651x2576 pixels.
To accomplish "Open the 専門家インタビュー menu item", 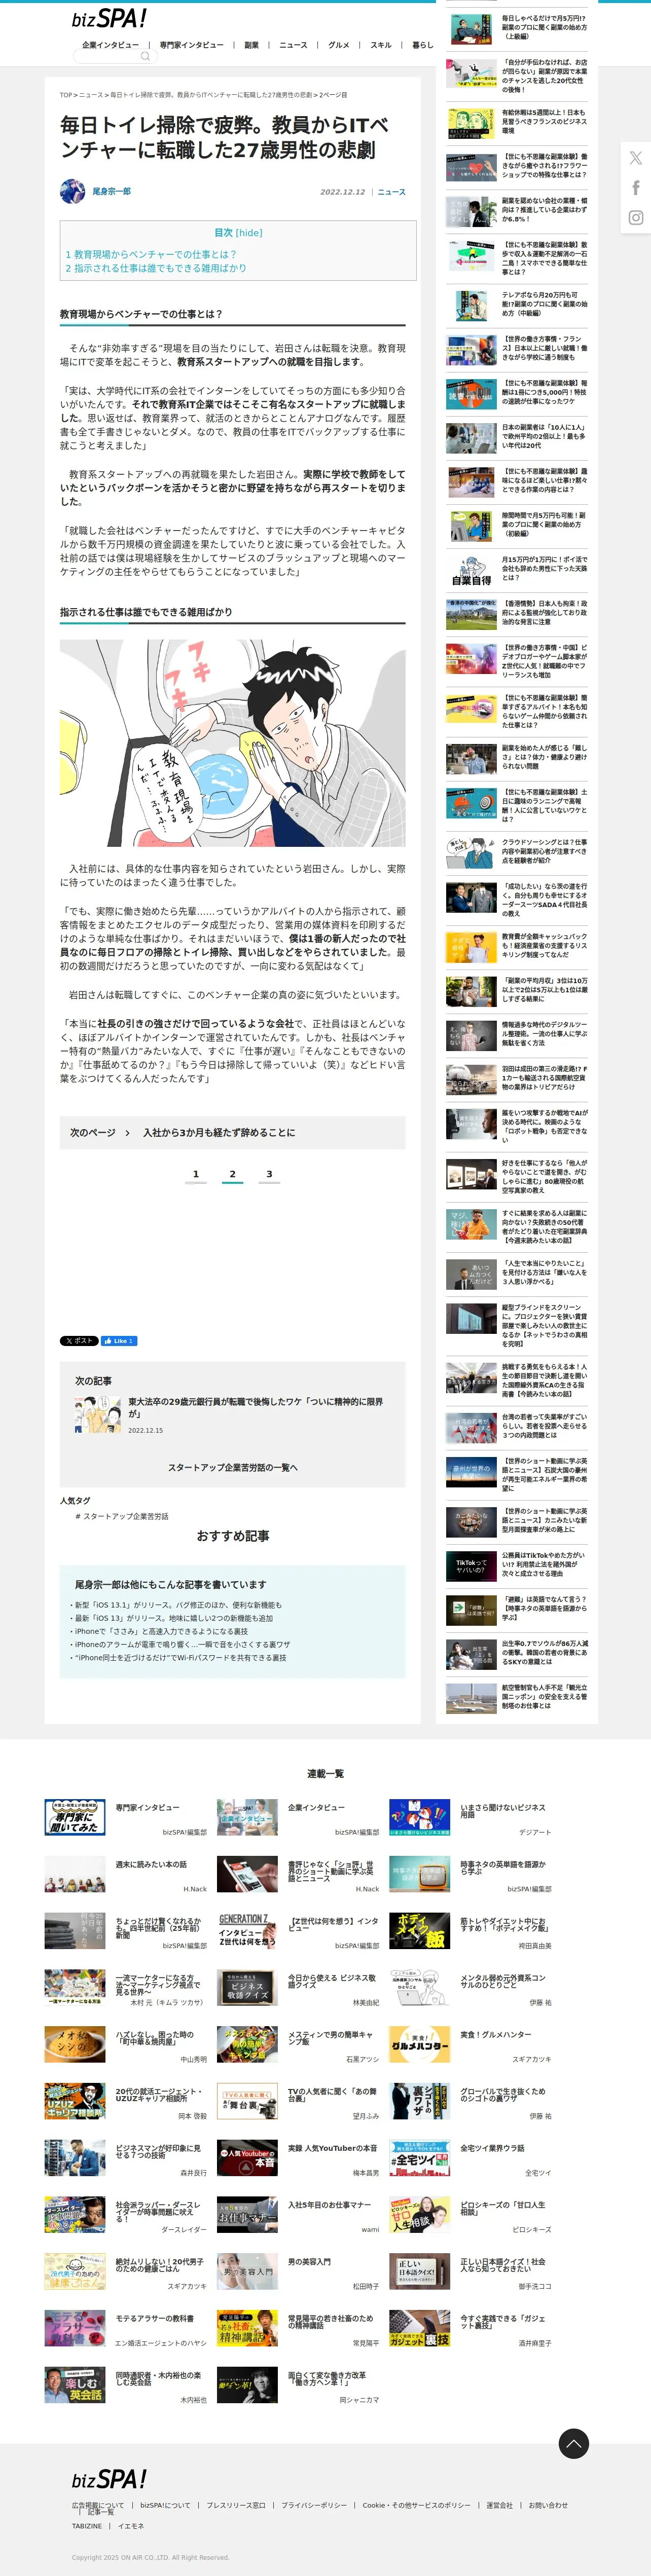I will pyautogui.click(x=192, y=45).
